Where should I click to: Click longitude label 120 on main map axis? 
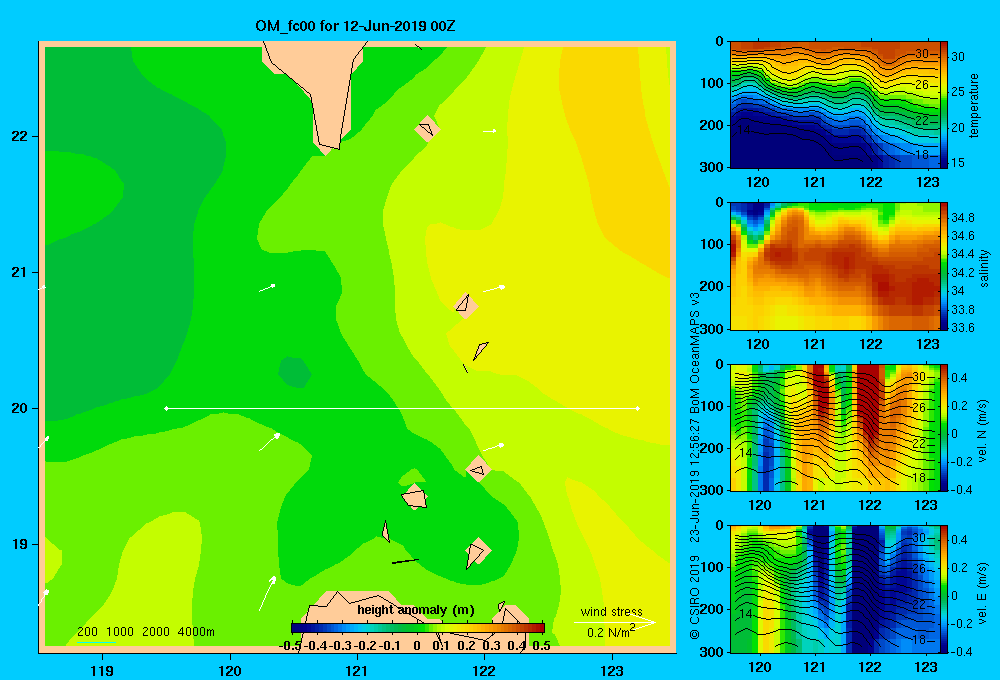(x=230, y=670)
